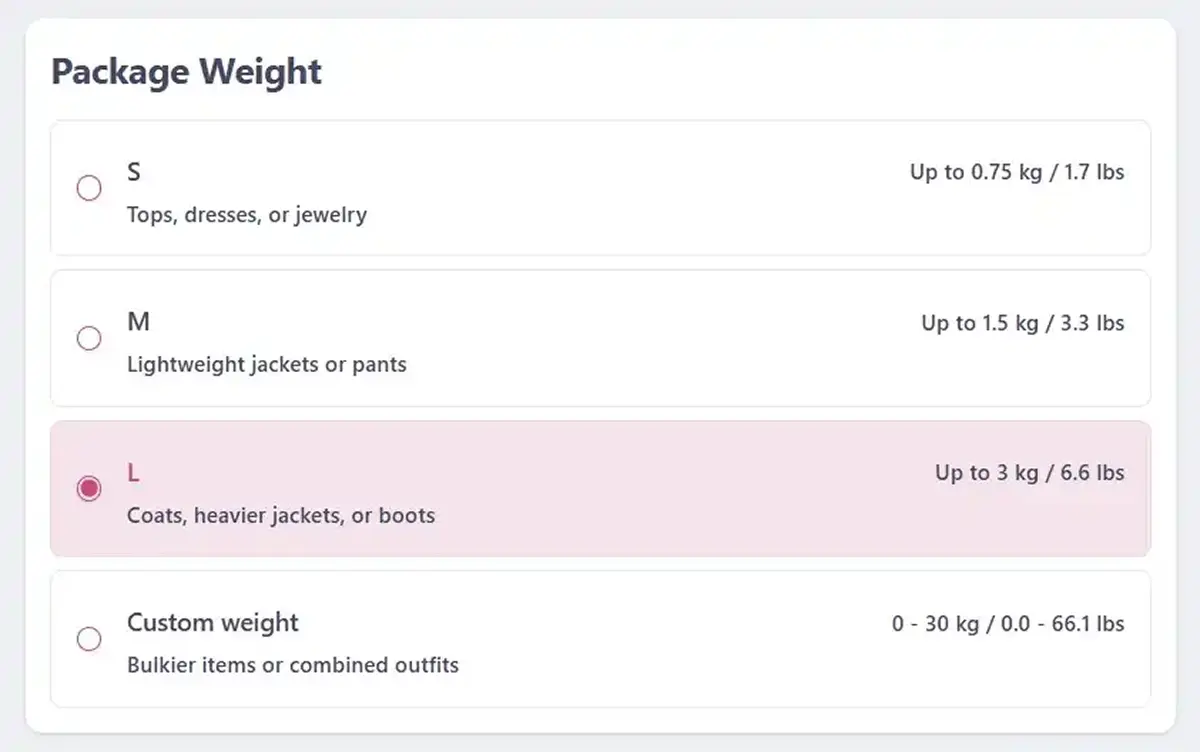Click the 'M' size label

(139, 322)
